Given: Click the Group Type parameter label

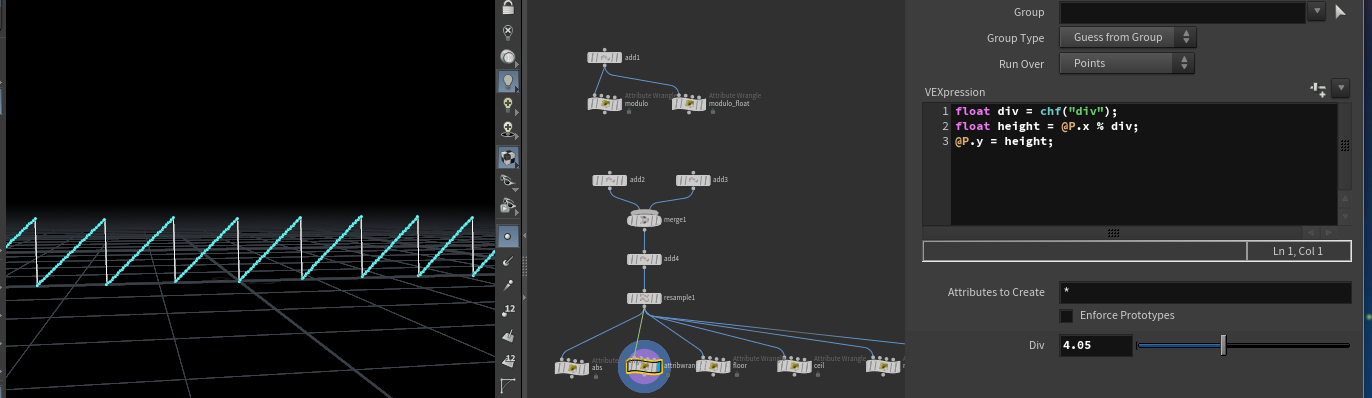Looking at the screenshot, I should [1015, 38].
